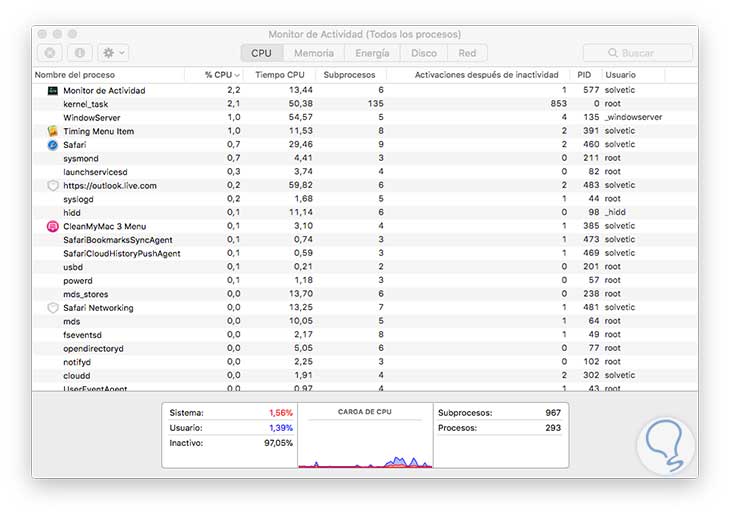Click the Subprocesos 967 total

click(553, 413)
